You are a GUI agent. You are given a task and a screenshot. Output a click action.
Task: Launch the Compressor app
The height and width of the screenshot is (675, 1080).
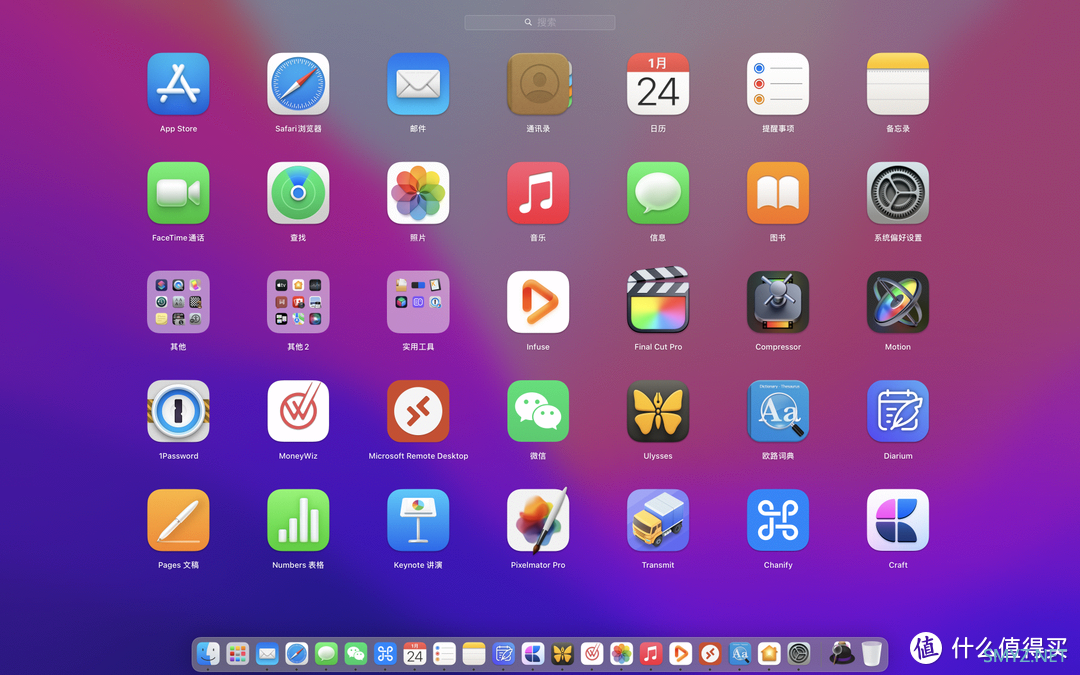(x=778, y=302)
